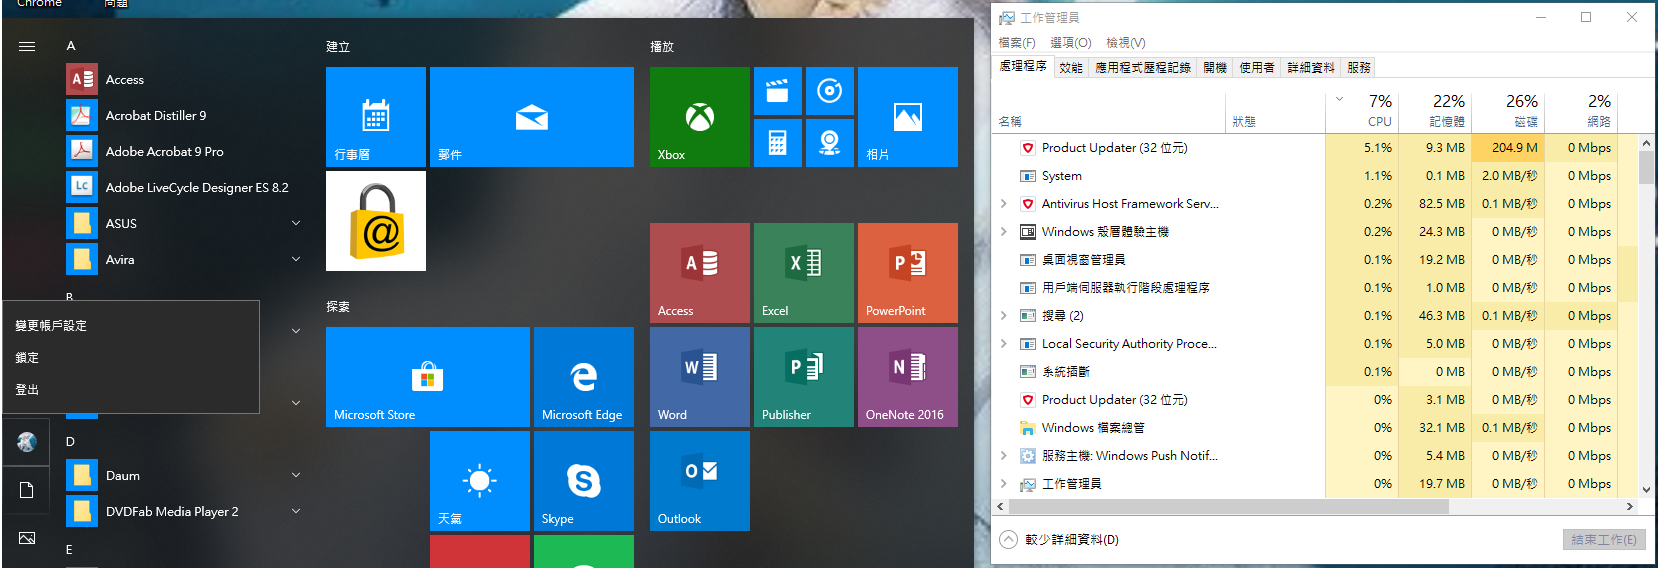Expand the Daum folder chevron
This screenshot has width=1658, height=568.
click(296, 475)
